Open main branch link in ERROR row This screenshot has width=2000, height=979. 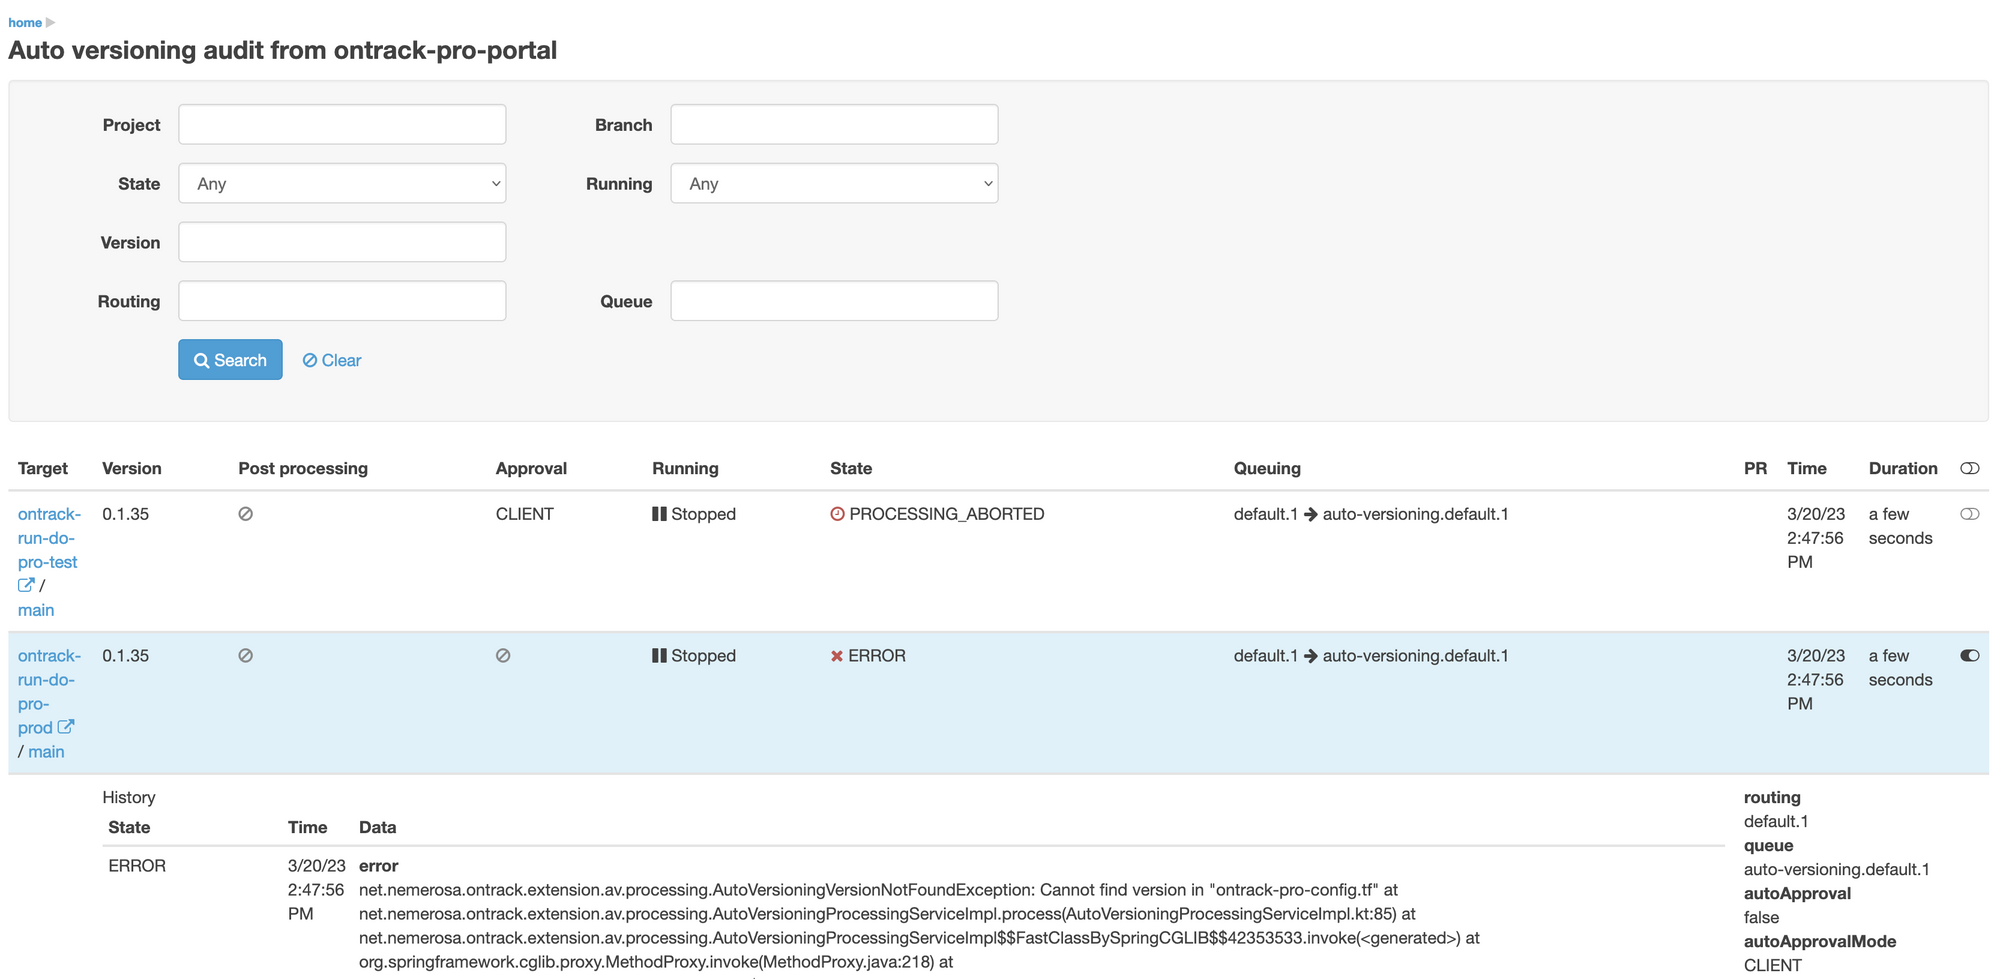46,752
